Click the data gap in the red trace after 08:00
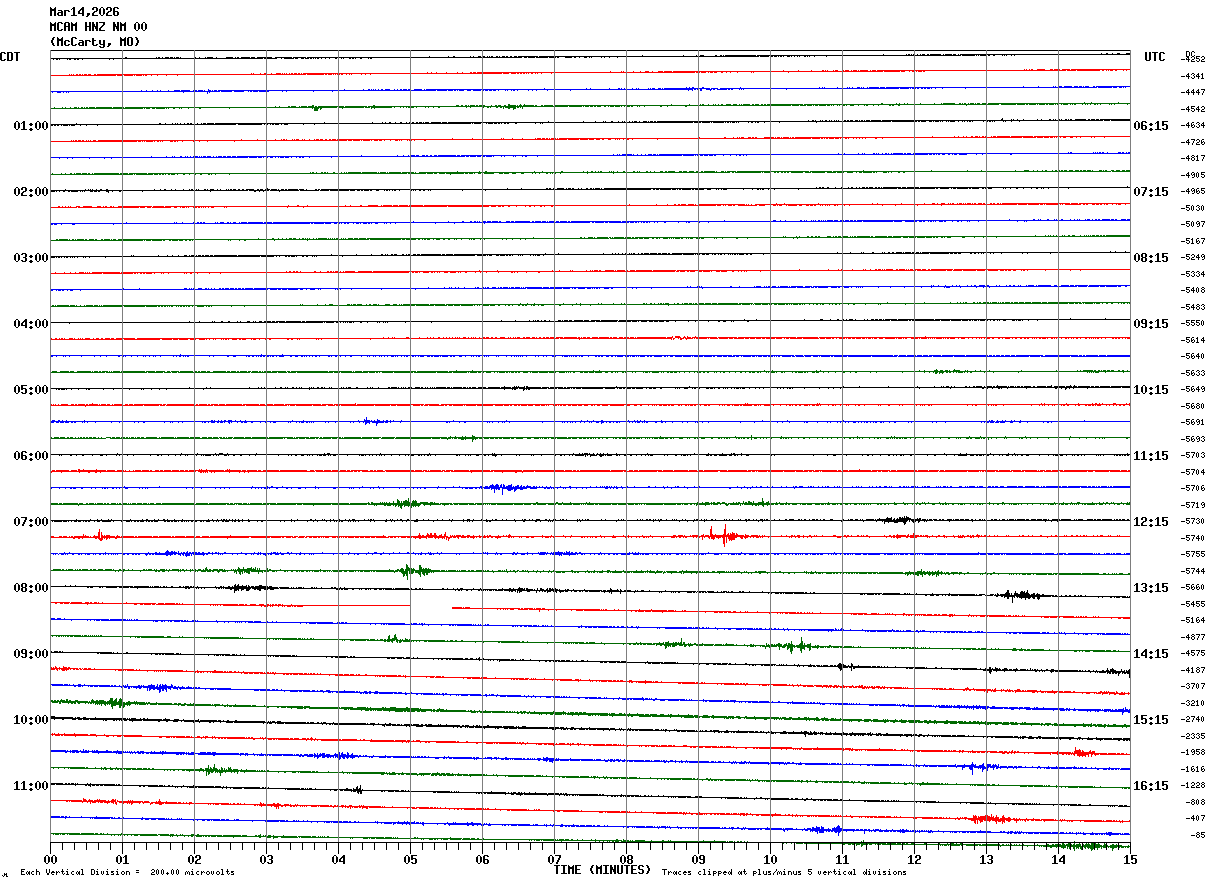1210x886 pixels. point(430,606)
